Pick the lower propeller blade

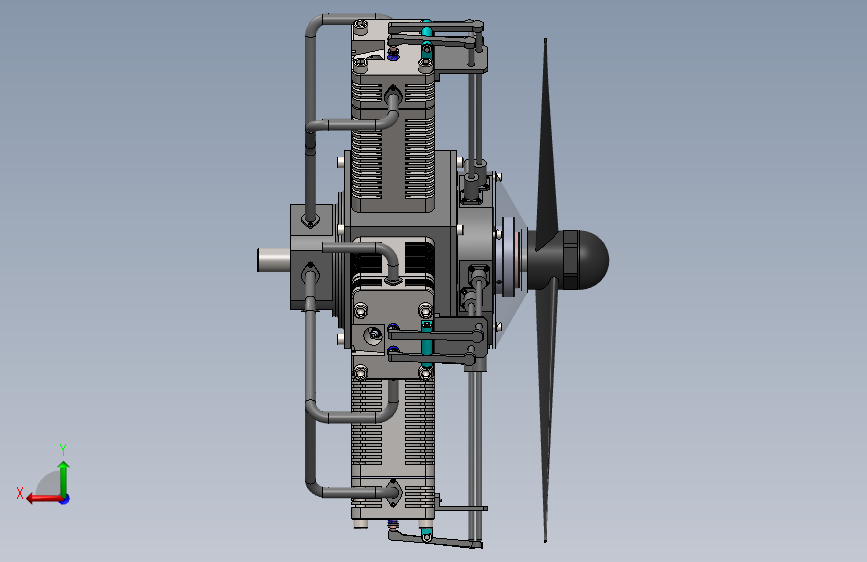[x=547, y=409]
